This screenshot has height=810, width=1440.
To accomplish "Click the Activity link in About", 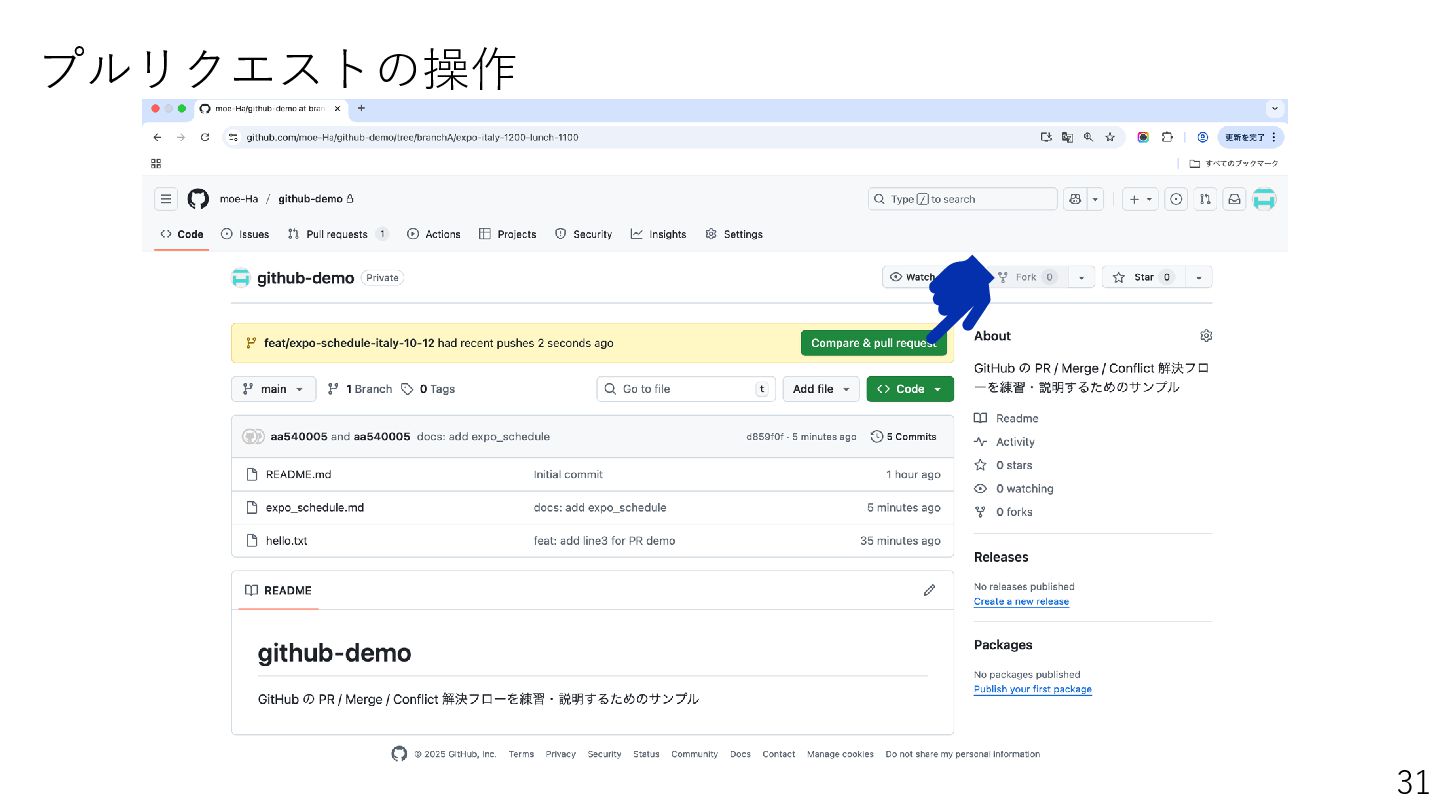I will [1005, 442].
